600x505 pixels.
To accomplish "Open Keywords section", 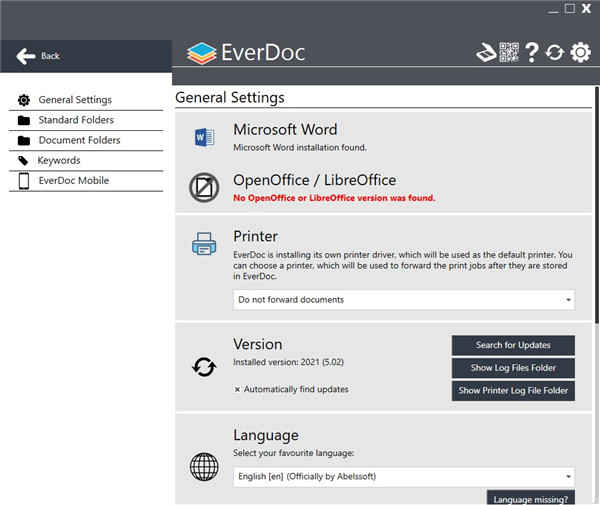I will point(86,161).
